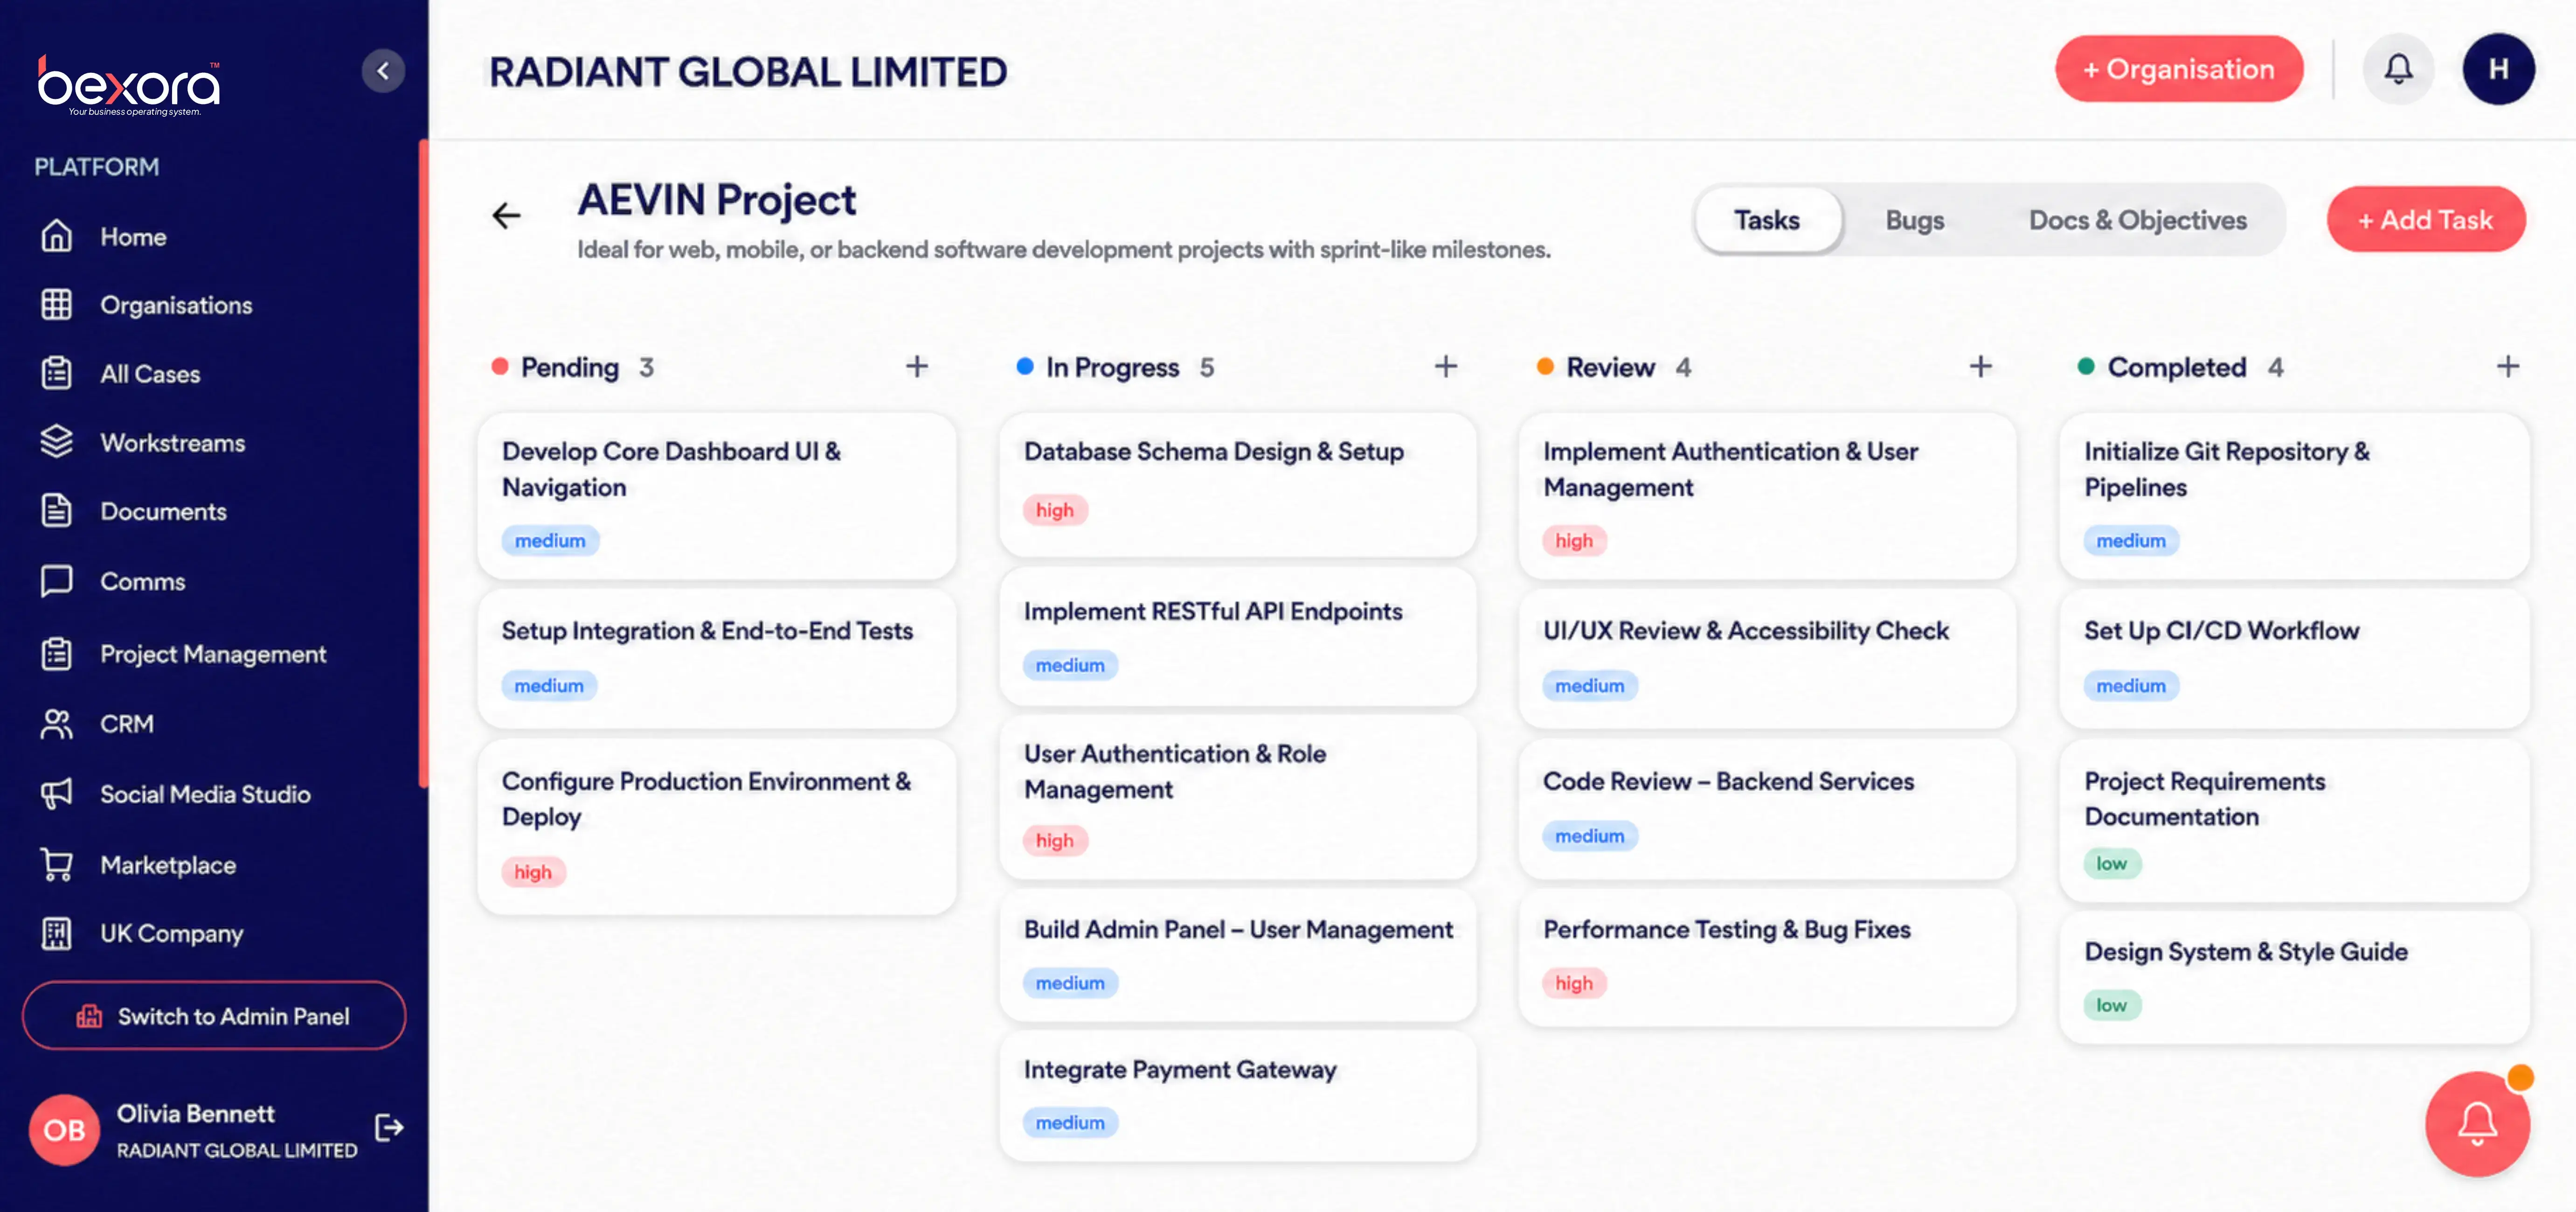Open Develop Core Dashboard UI & Navigation card

click(x=717, y=496)
